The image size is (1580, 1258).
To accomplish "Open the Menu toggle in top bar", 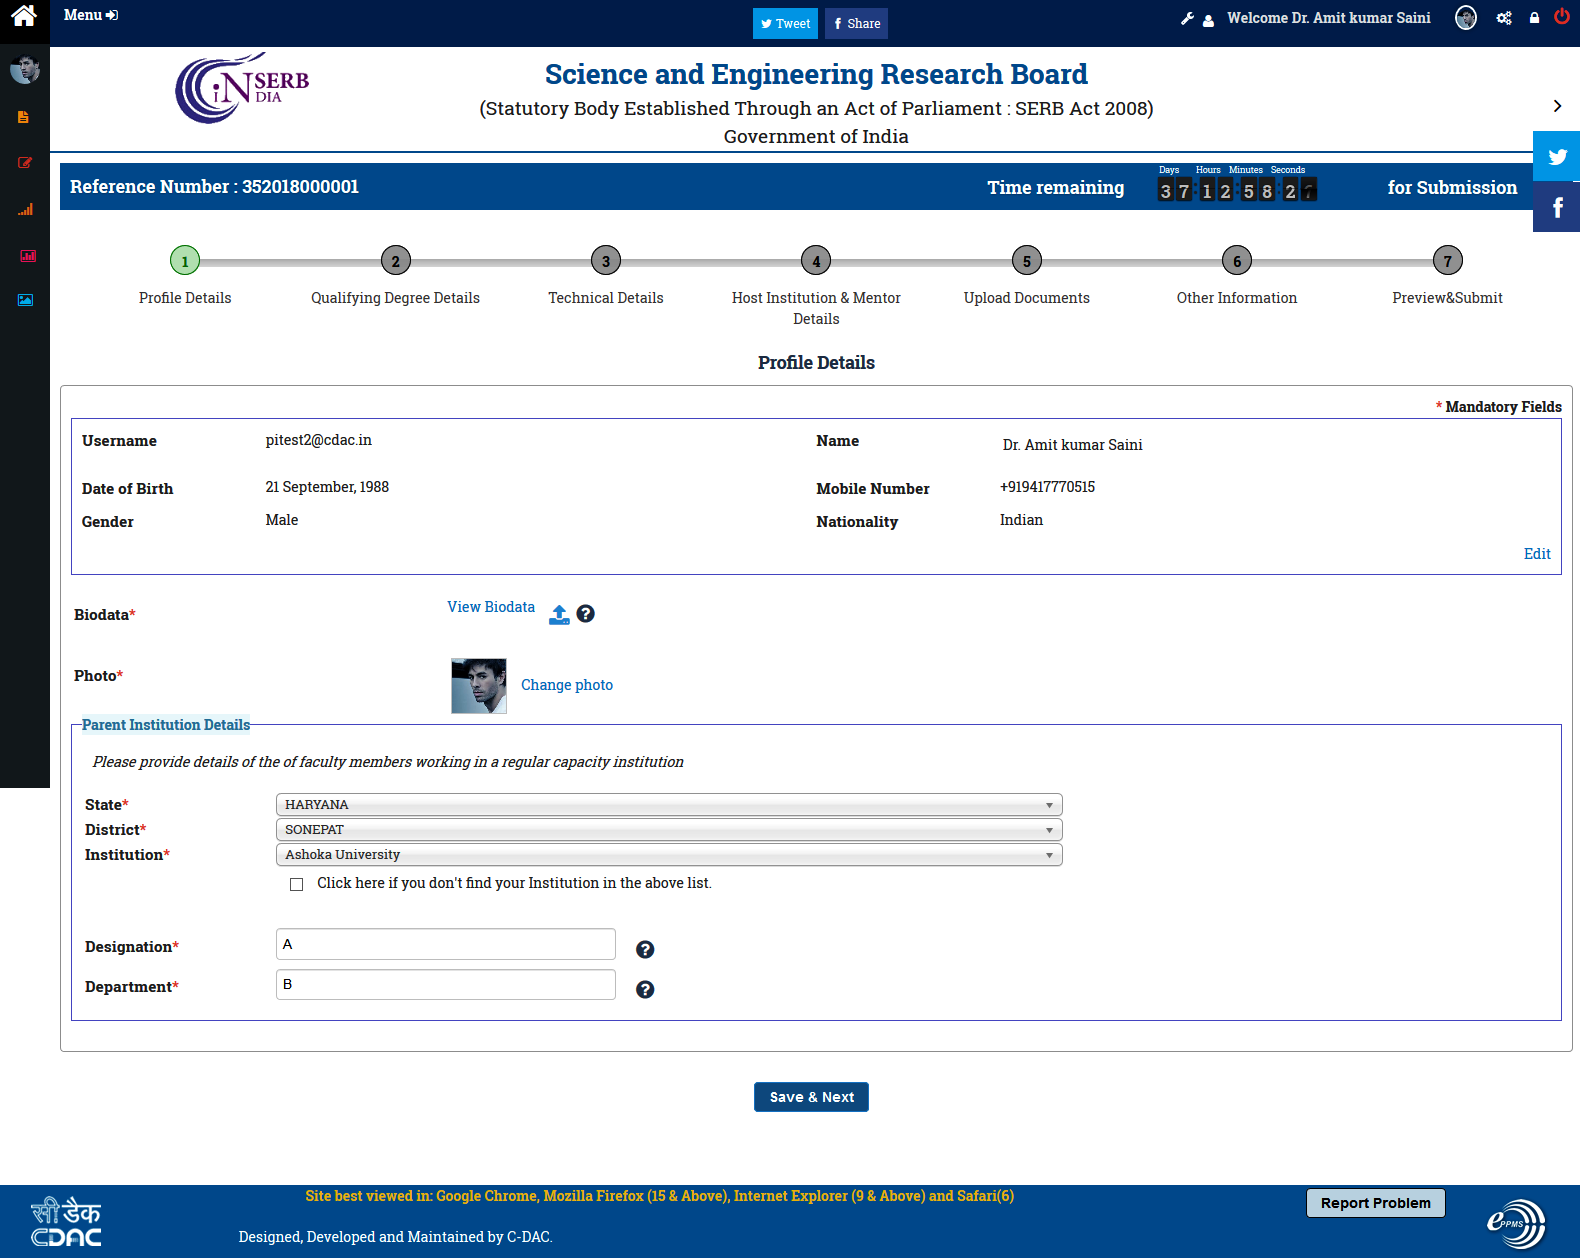I will click(x=90, y=15).
